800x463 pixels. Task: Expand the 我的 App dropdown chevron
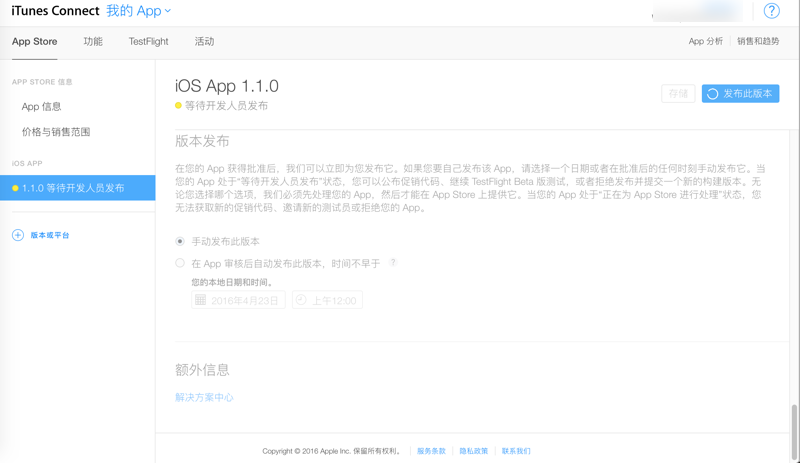(x=168, y=11)
